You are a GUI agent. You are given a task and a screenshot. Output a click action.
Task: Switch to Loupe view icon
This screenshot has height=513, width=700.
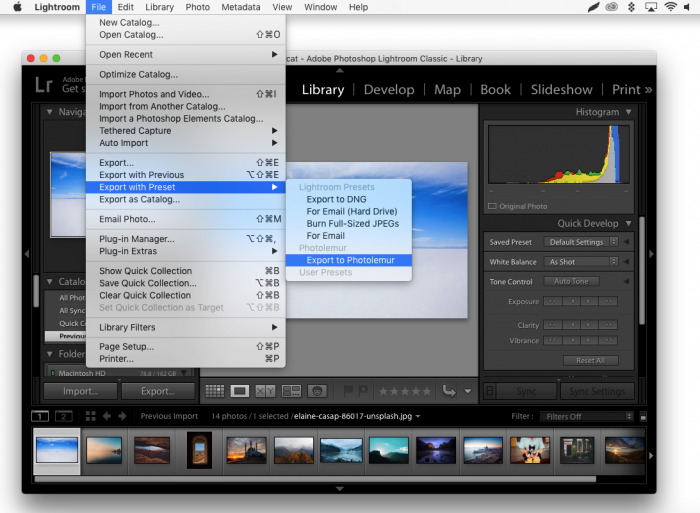(240, 391)
